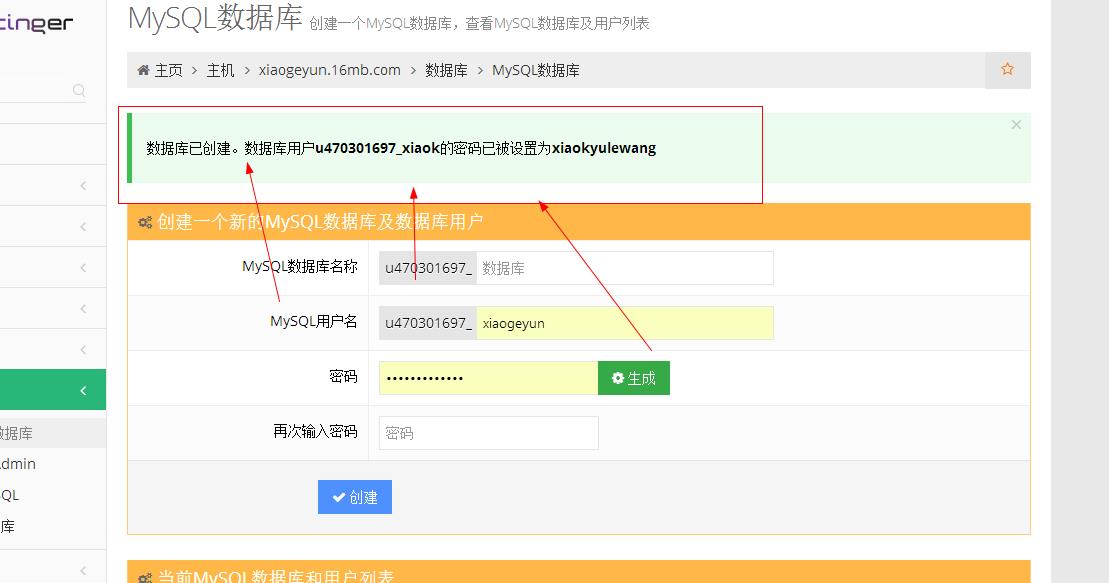Click the home icon in the breadcrumb

click(144, 70)
